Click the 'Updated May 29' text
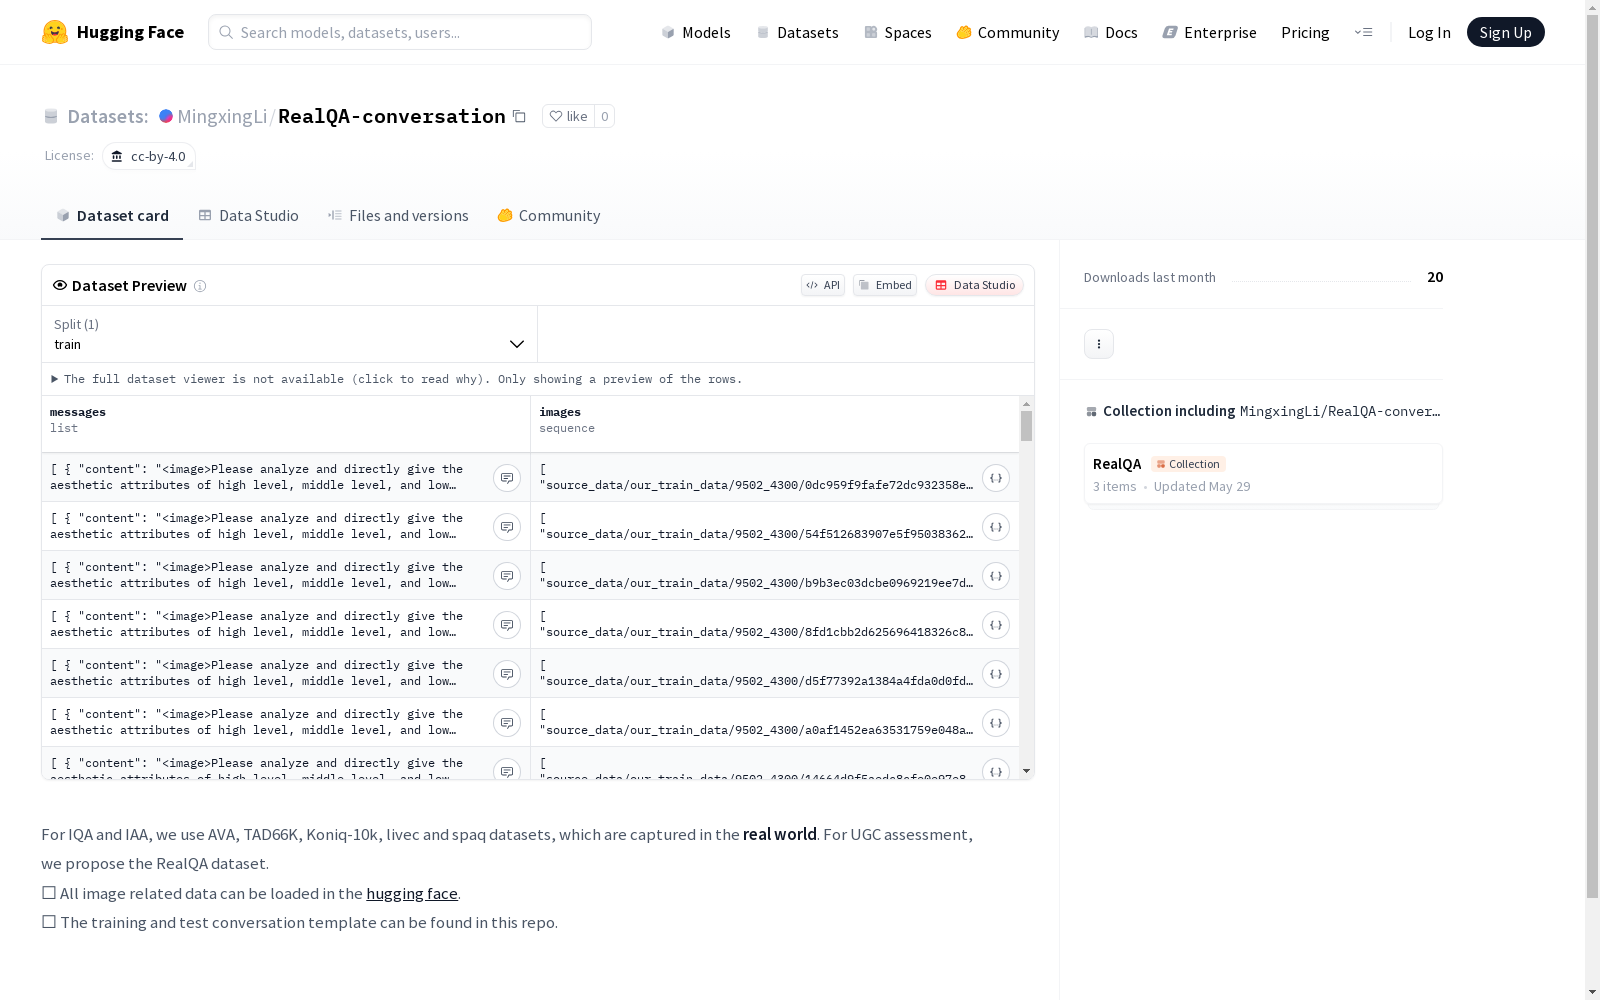Screen dimensions: 1600x1000 1202,487
